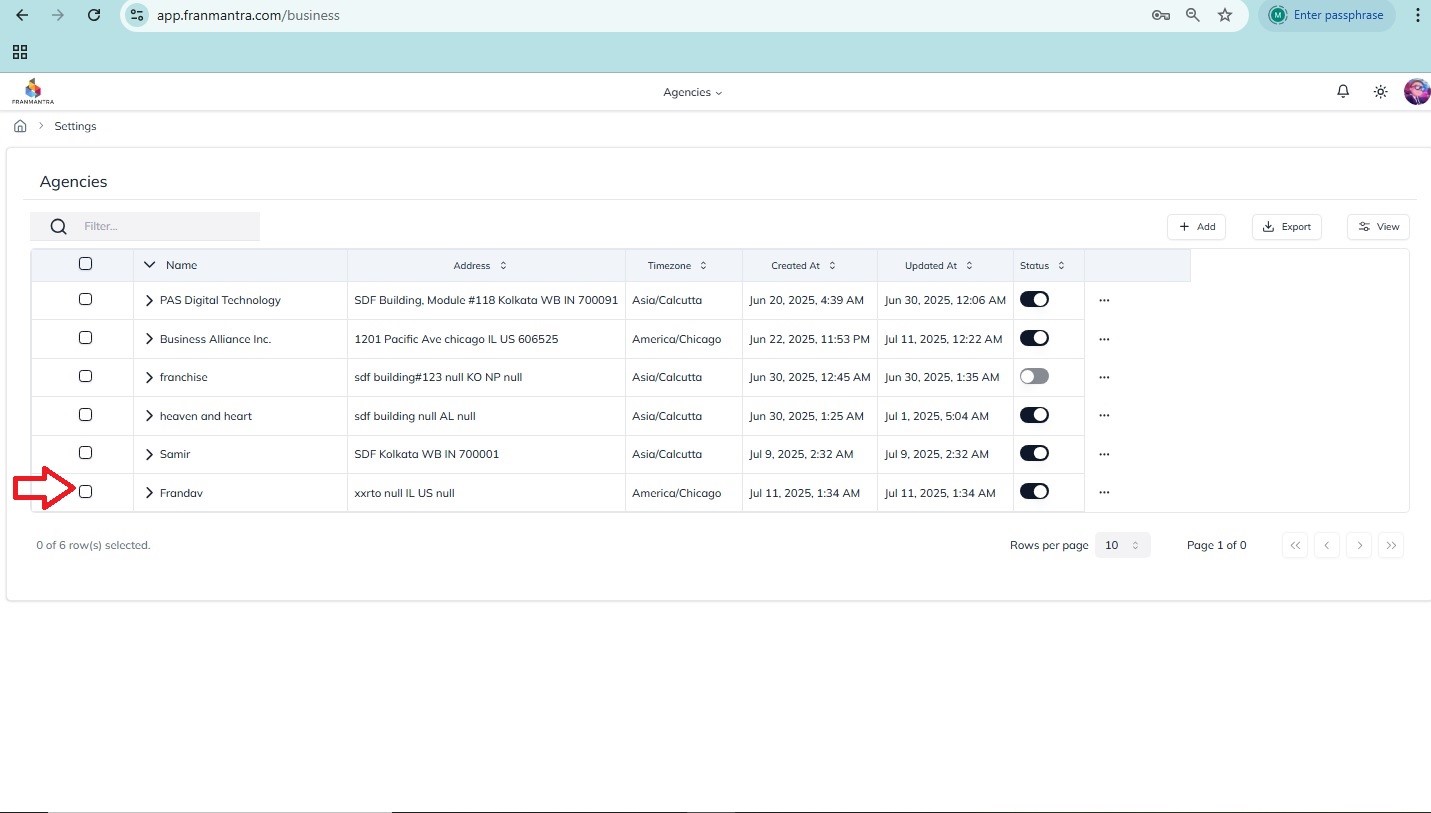
Task: Sort by the Timezone column header
Action: tap(677, 266)
